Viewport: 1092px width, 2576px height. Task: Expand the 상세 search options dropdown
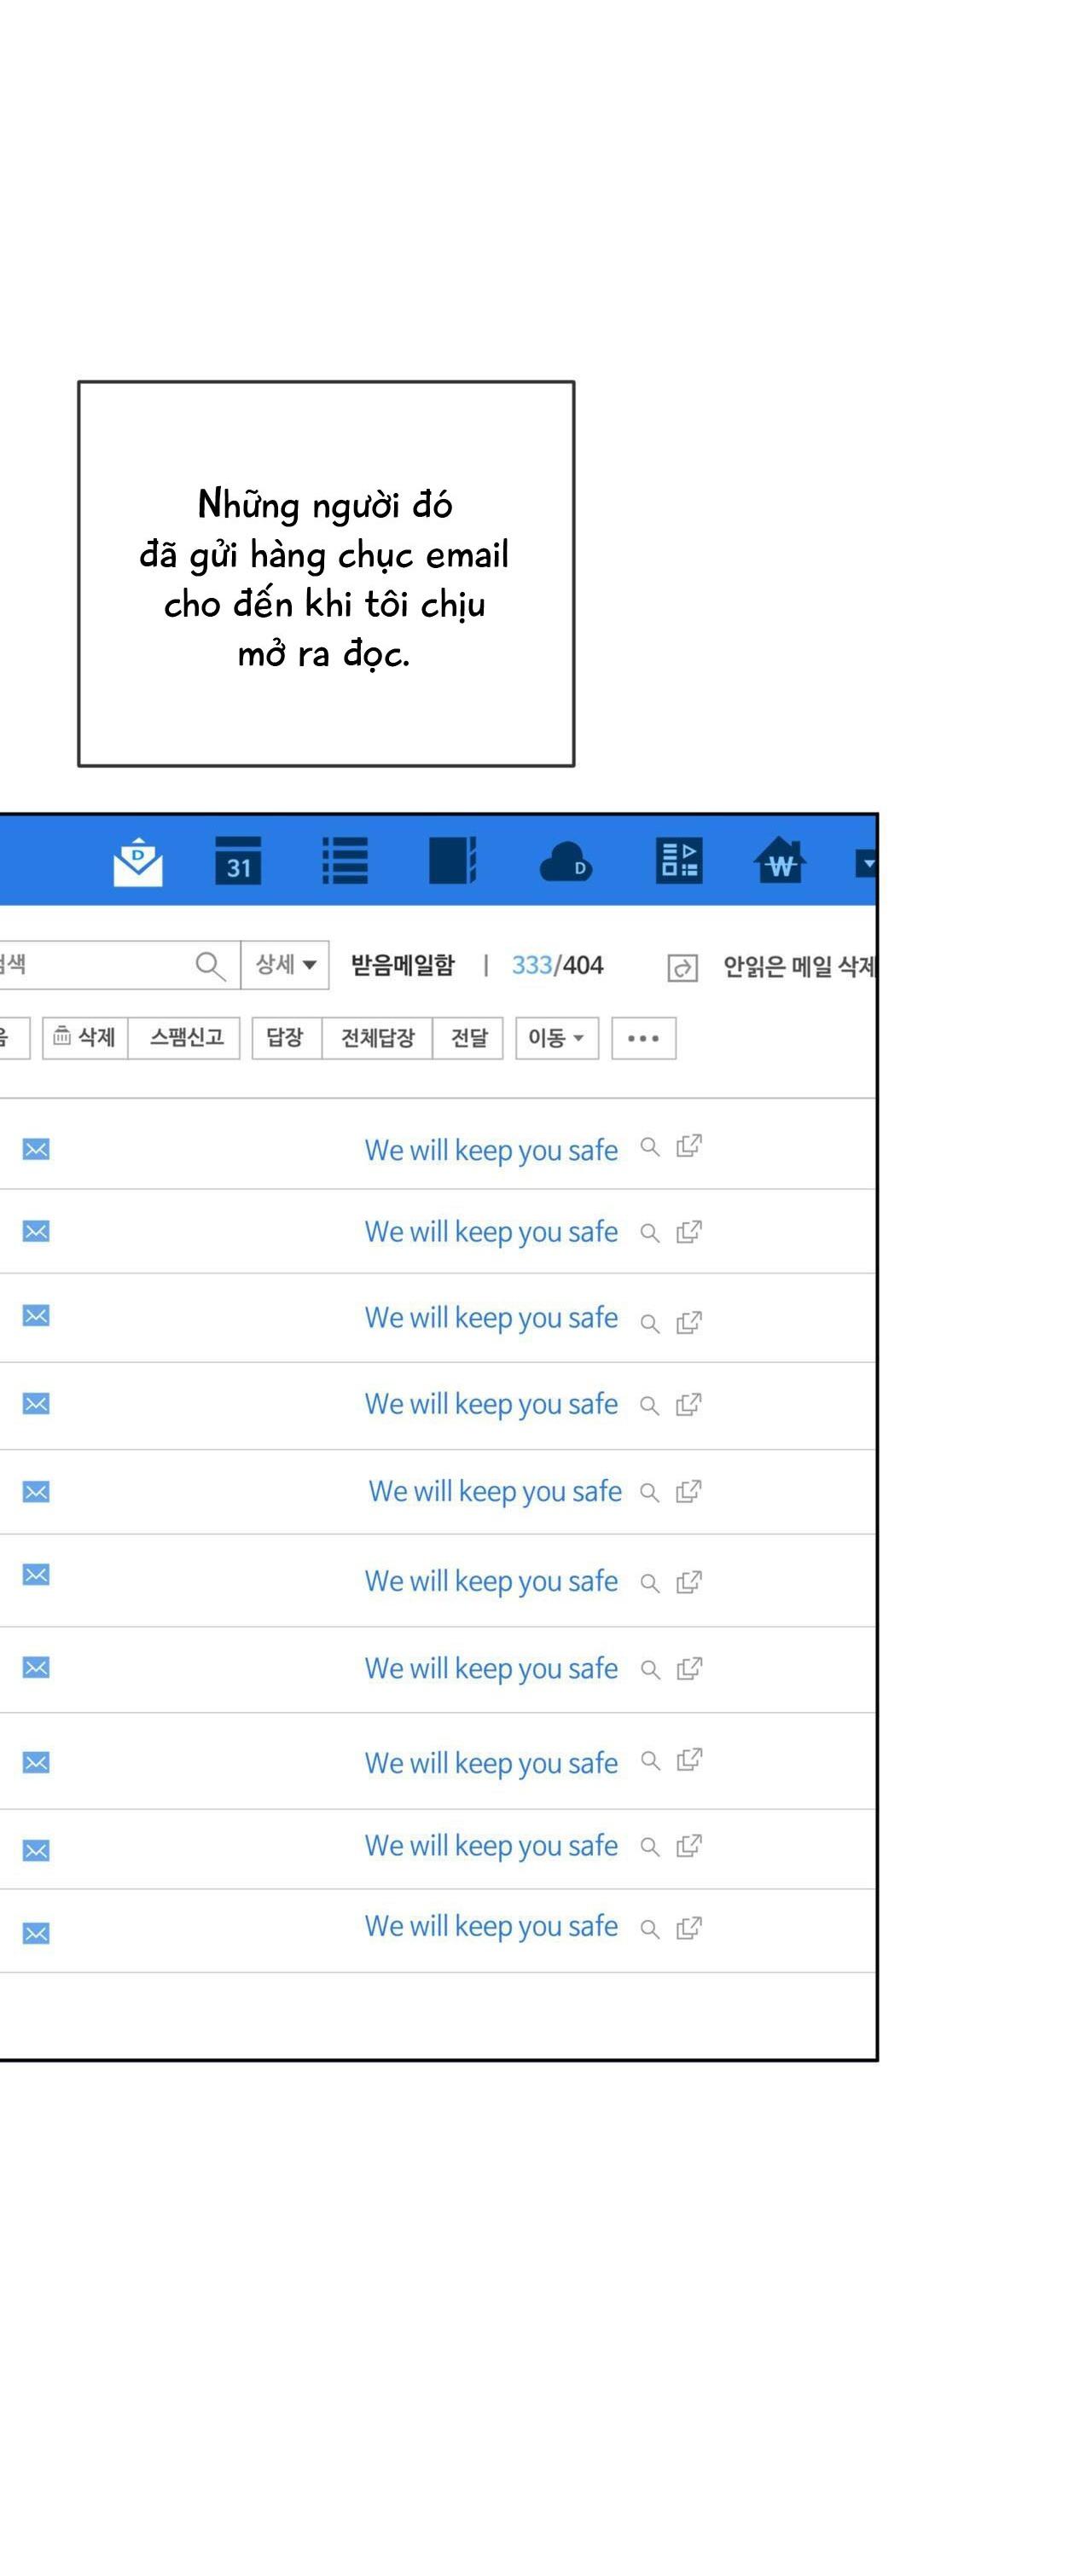(285, 965)
